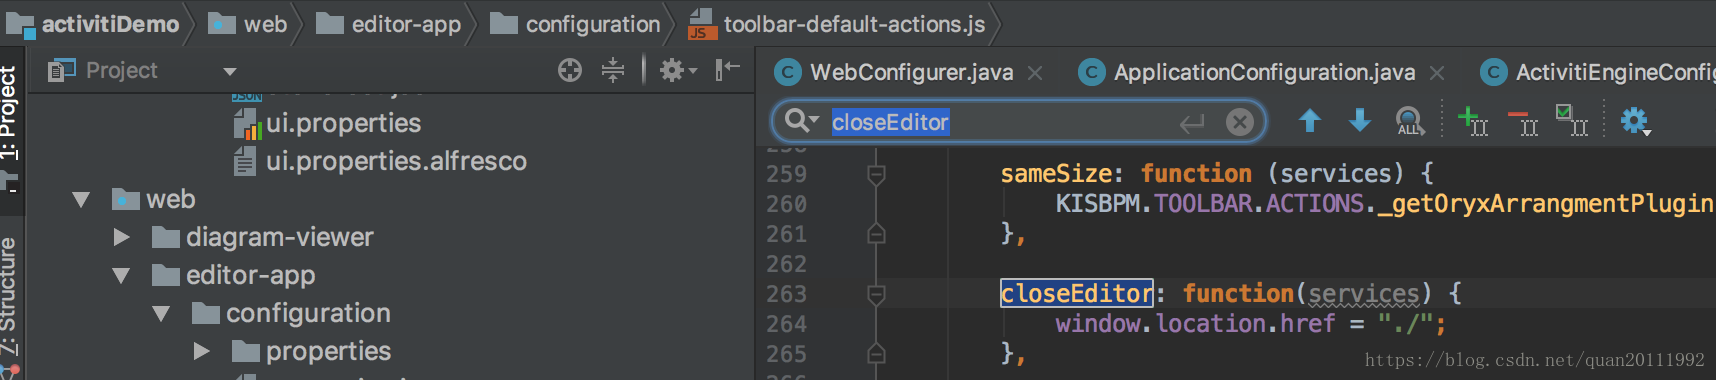Expand the diagram-viewer folder
Viewport: 1716px width, 380px height.
tap(121, 238)
